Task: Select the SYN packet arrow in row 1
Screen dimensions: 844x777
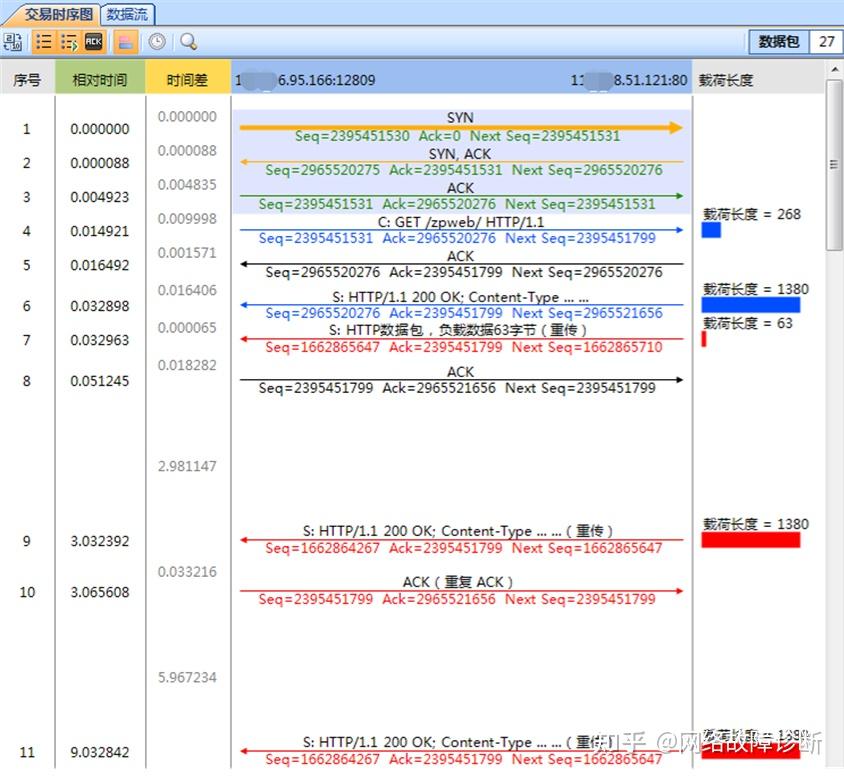Action: (x=460, y=126)
